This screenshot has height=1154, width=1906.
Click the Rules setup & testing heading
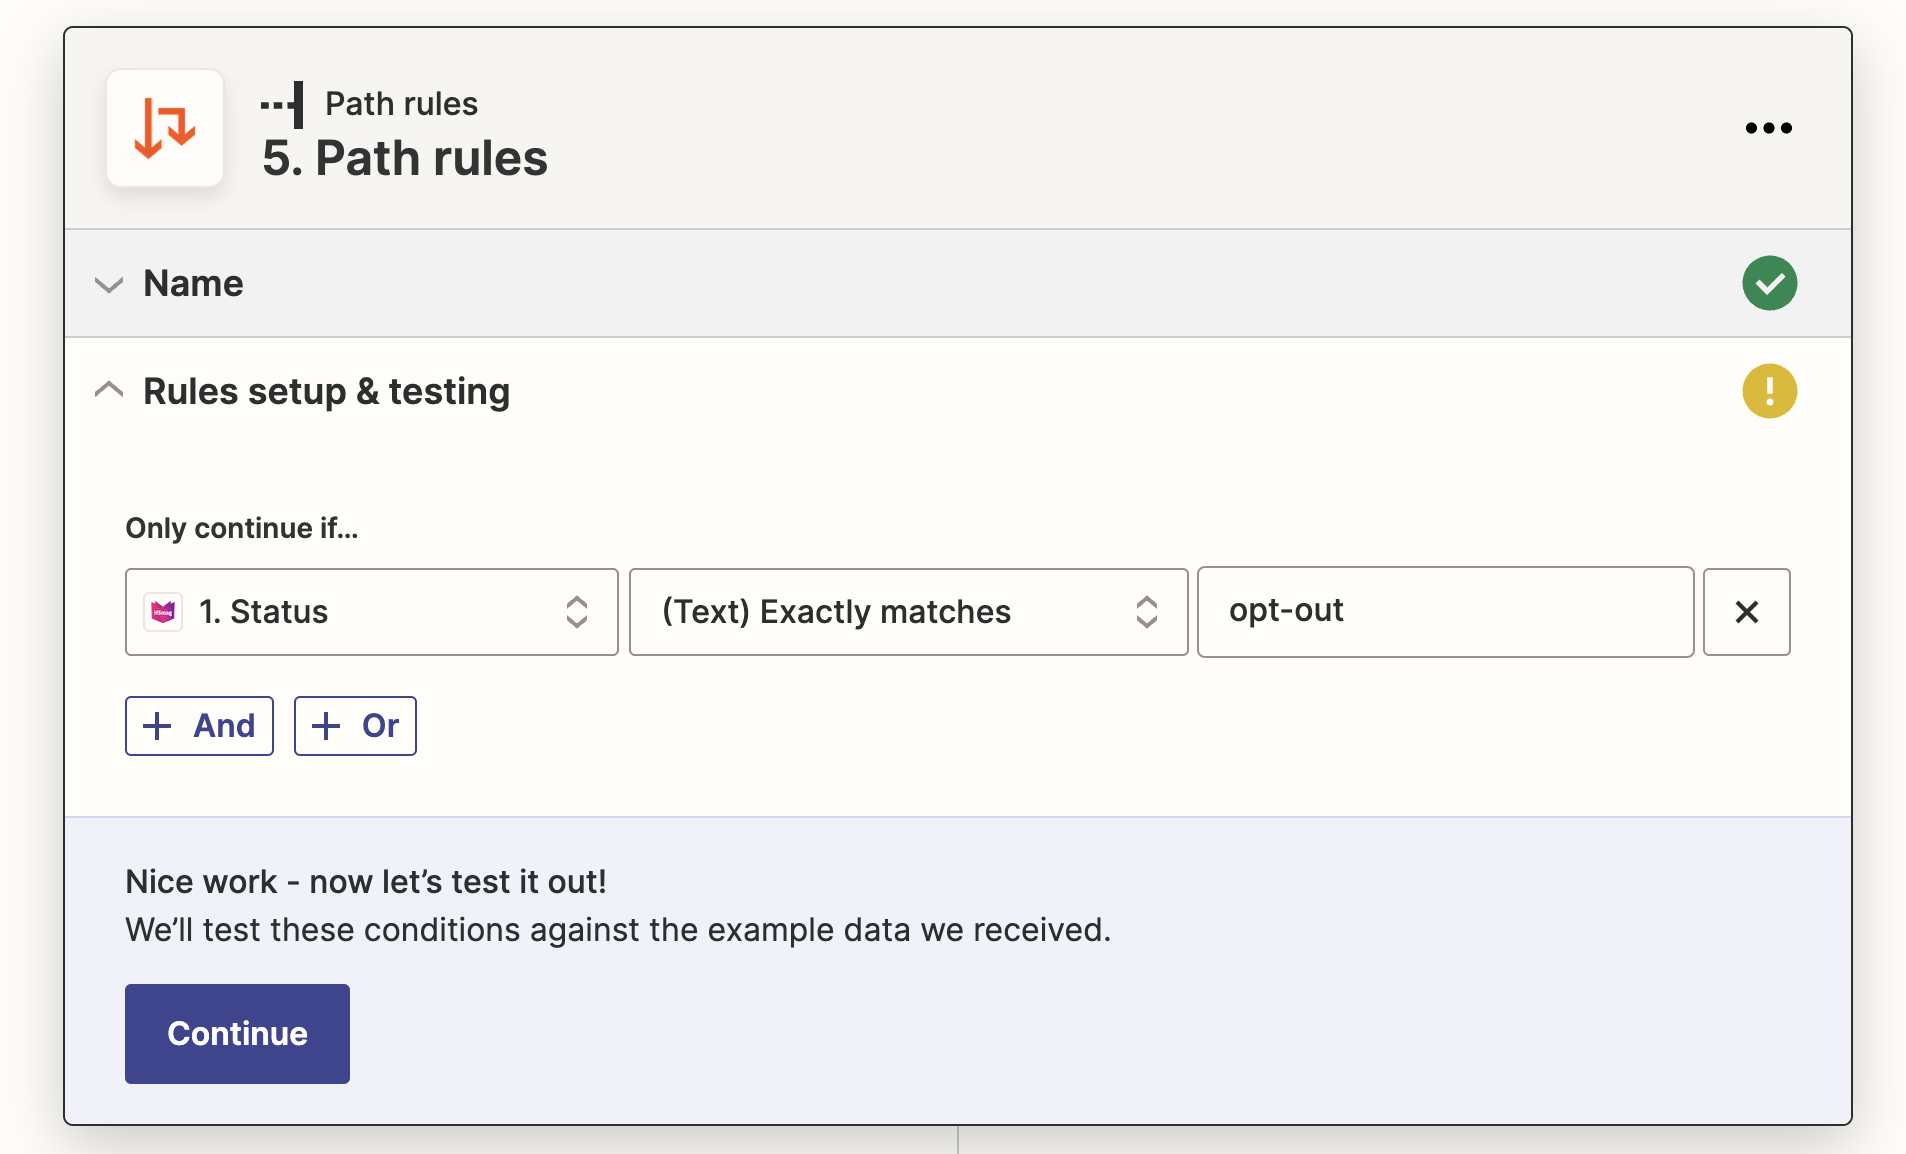(x=326, y=391)
